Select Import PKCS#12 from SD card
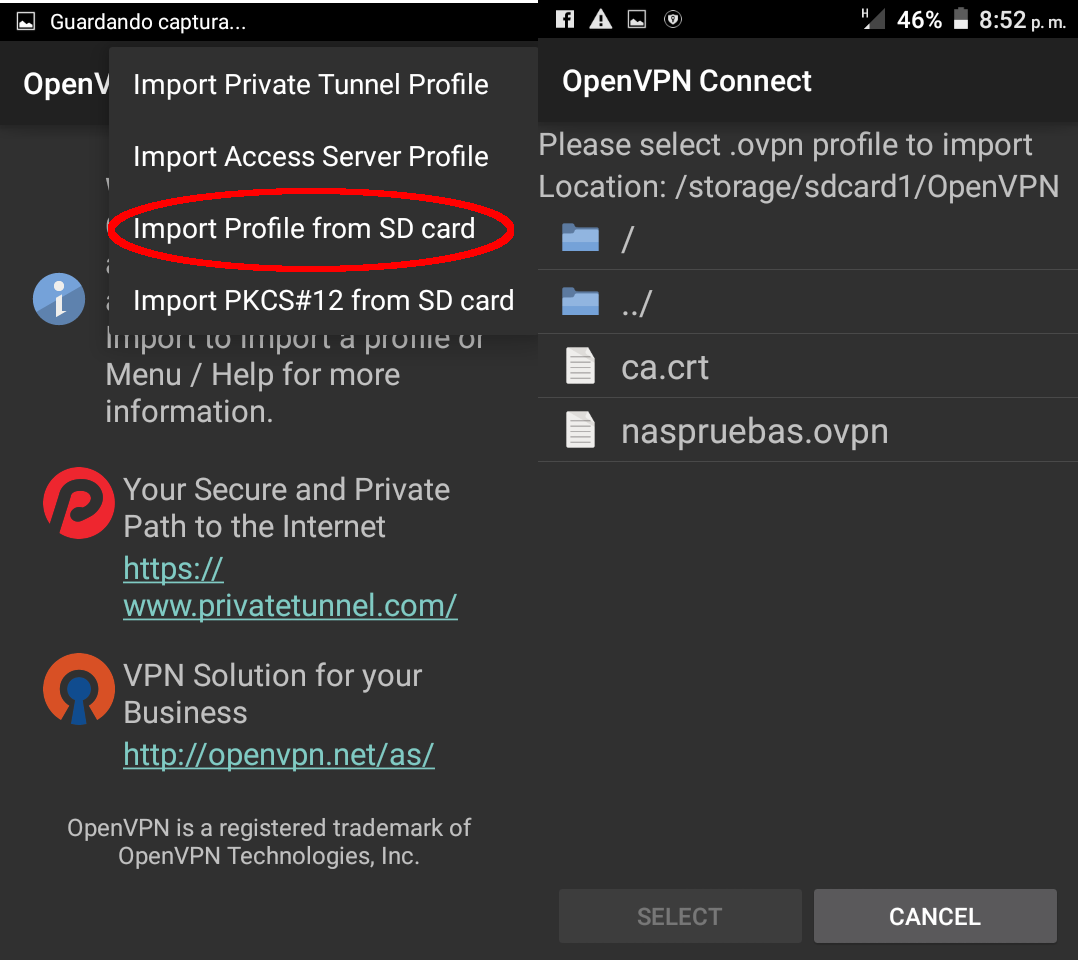1080x960 pixels. 323,301
